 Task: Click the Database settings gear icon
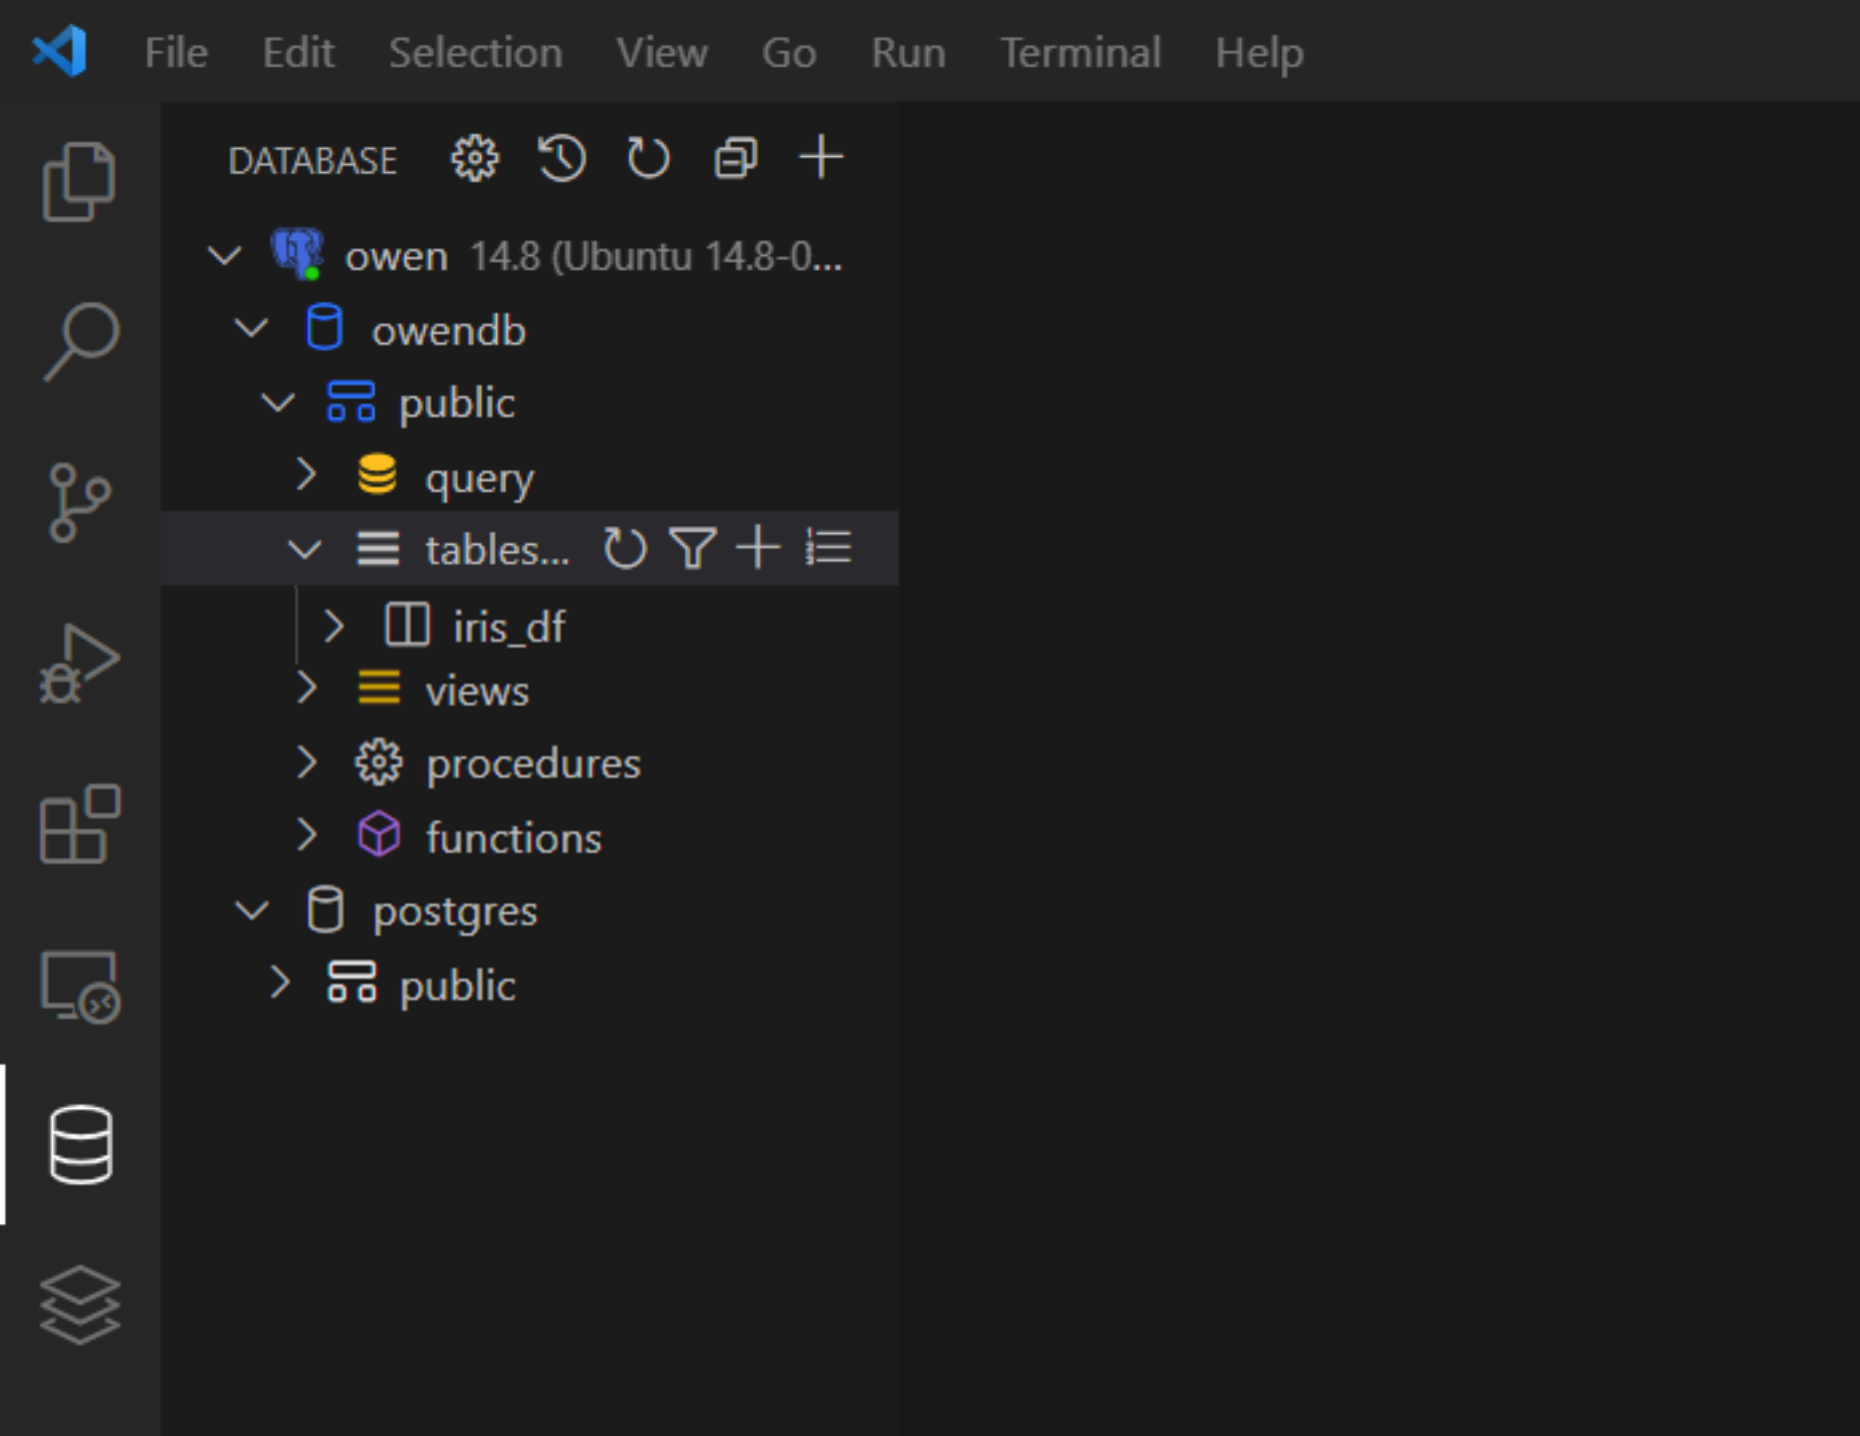click(474, 158)
